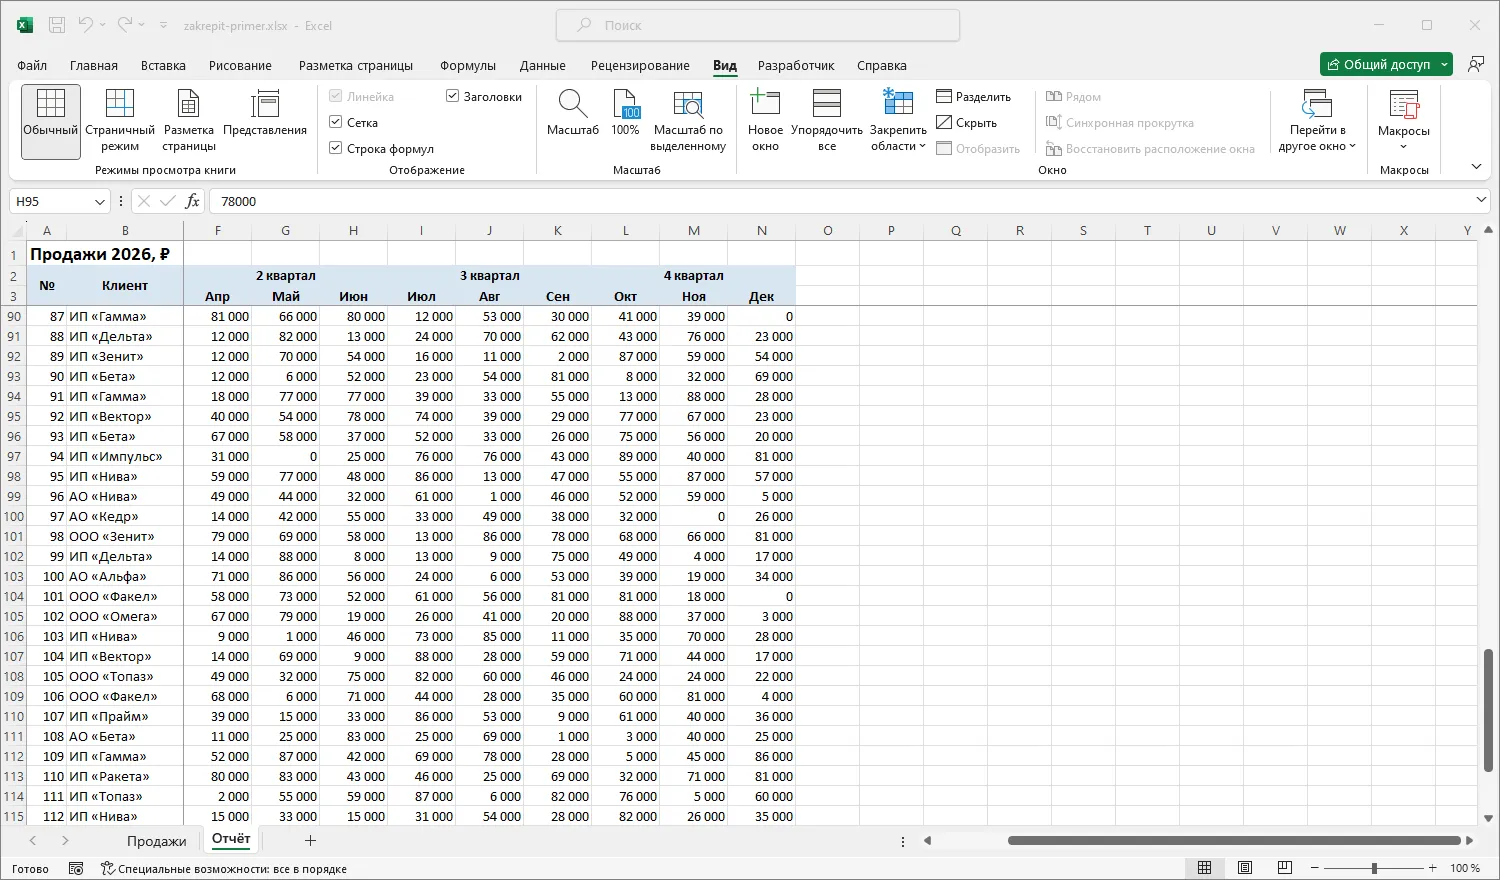Click Разделить window button

pyautogui.click(x=974, y=97)
